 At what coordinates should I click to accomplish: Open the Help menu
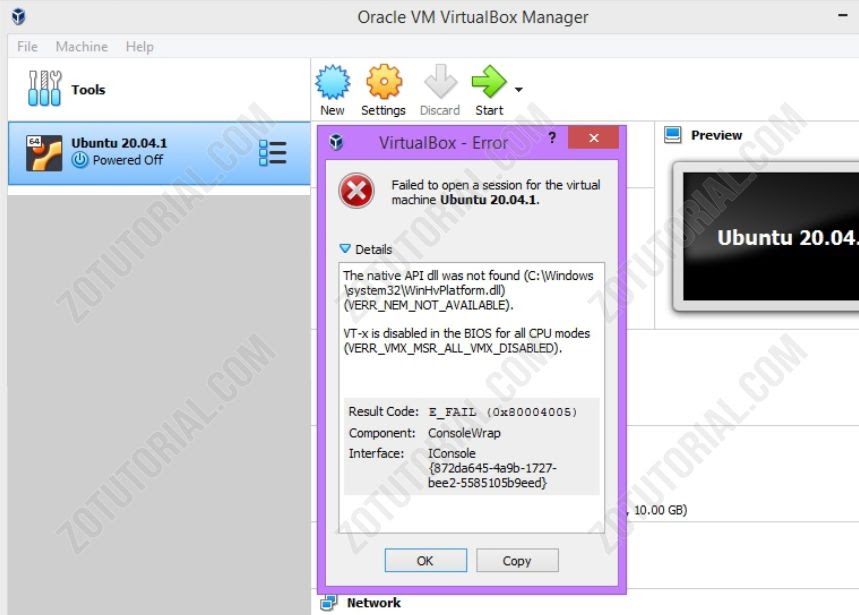click(x=140, y=47)
